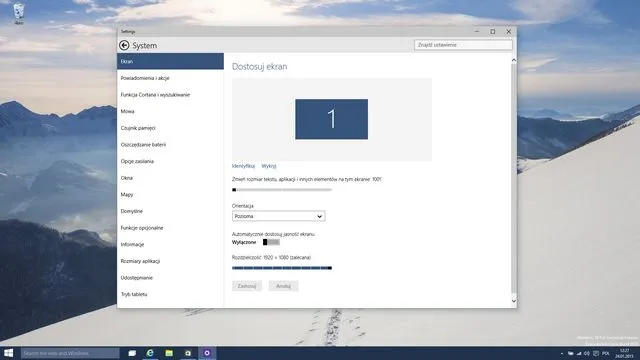The height and width of the screenshot is (360, 640).
Task: Select the Ekran category
Action: coord(170,61)
